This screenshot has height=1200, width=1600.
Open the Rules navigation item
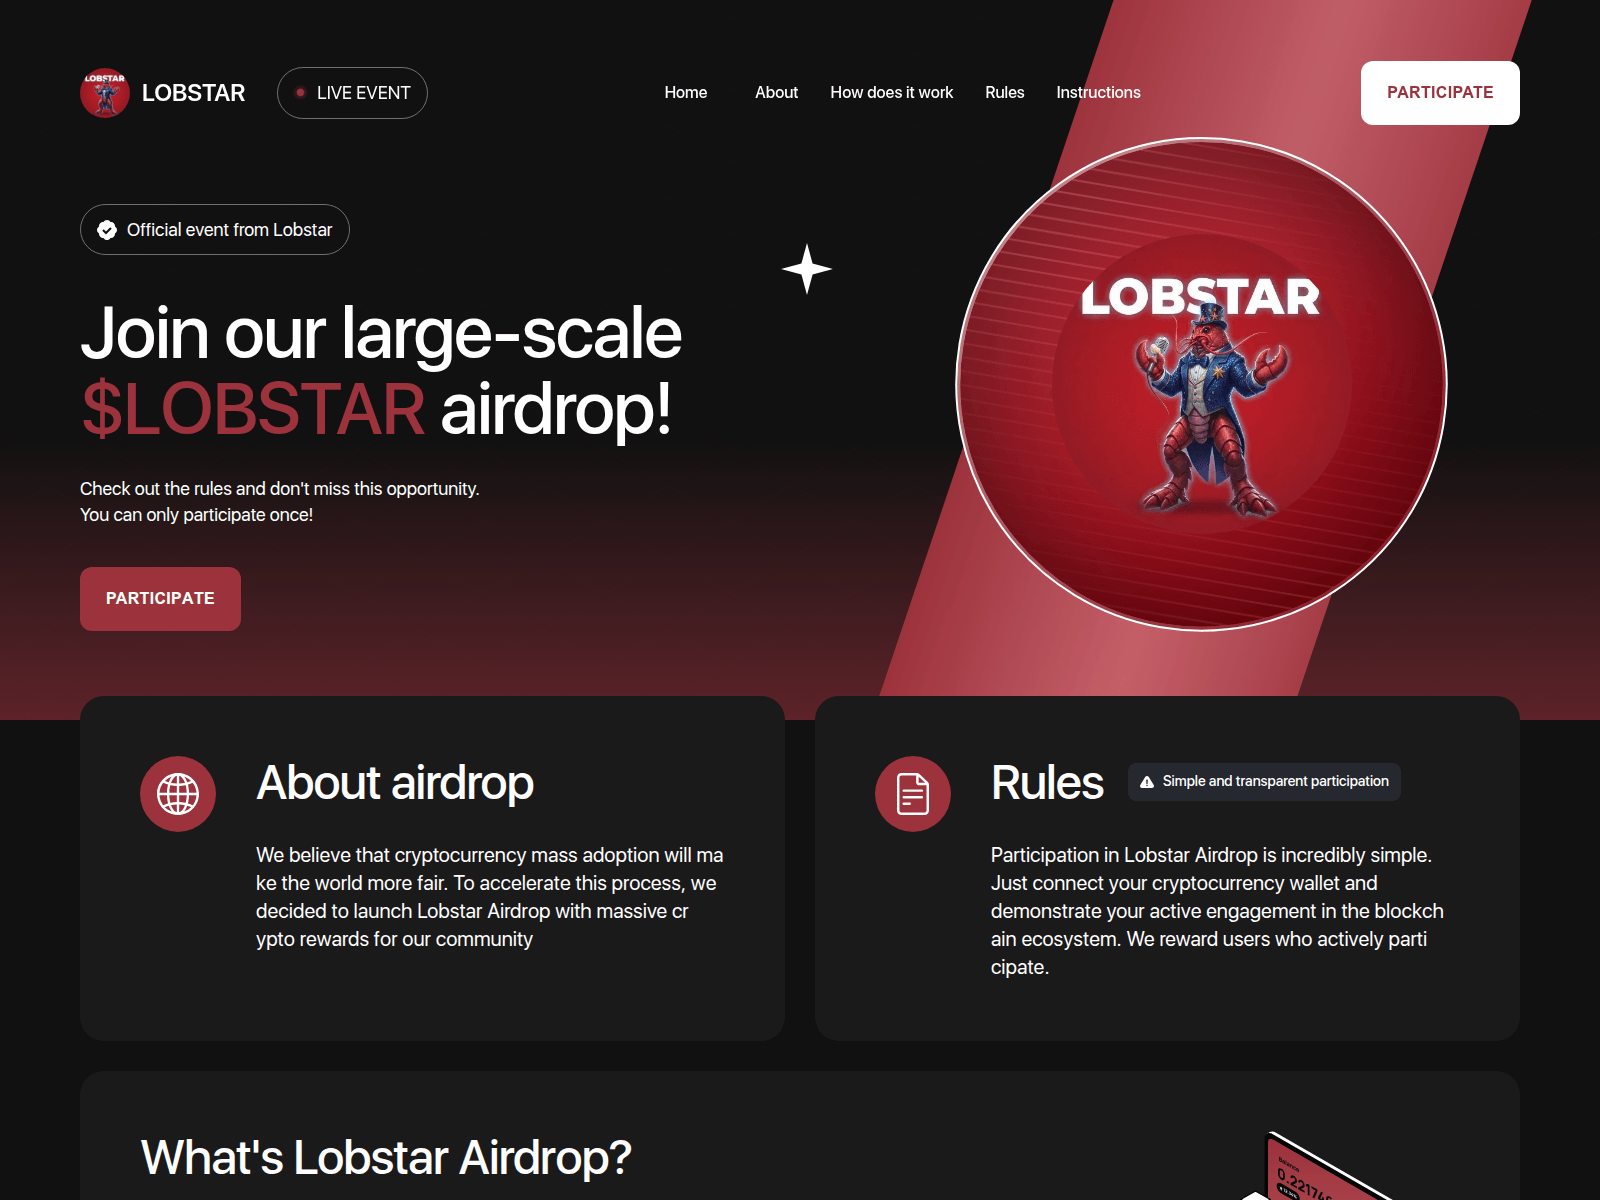1004,92
